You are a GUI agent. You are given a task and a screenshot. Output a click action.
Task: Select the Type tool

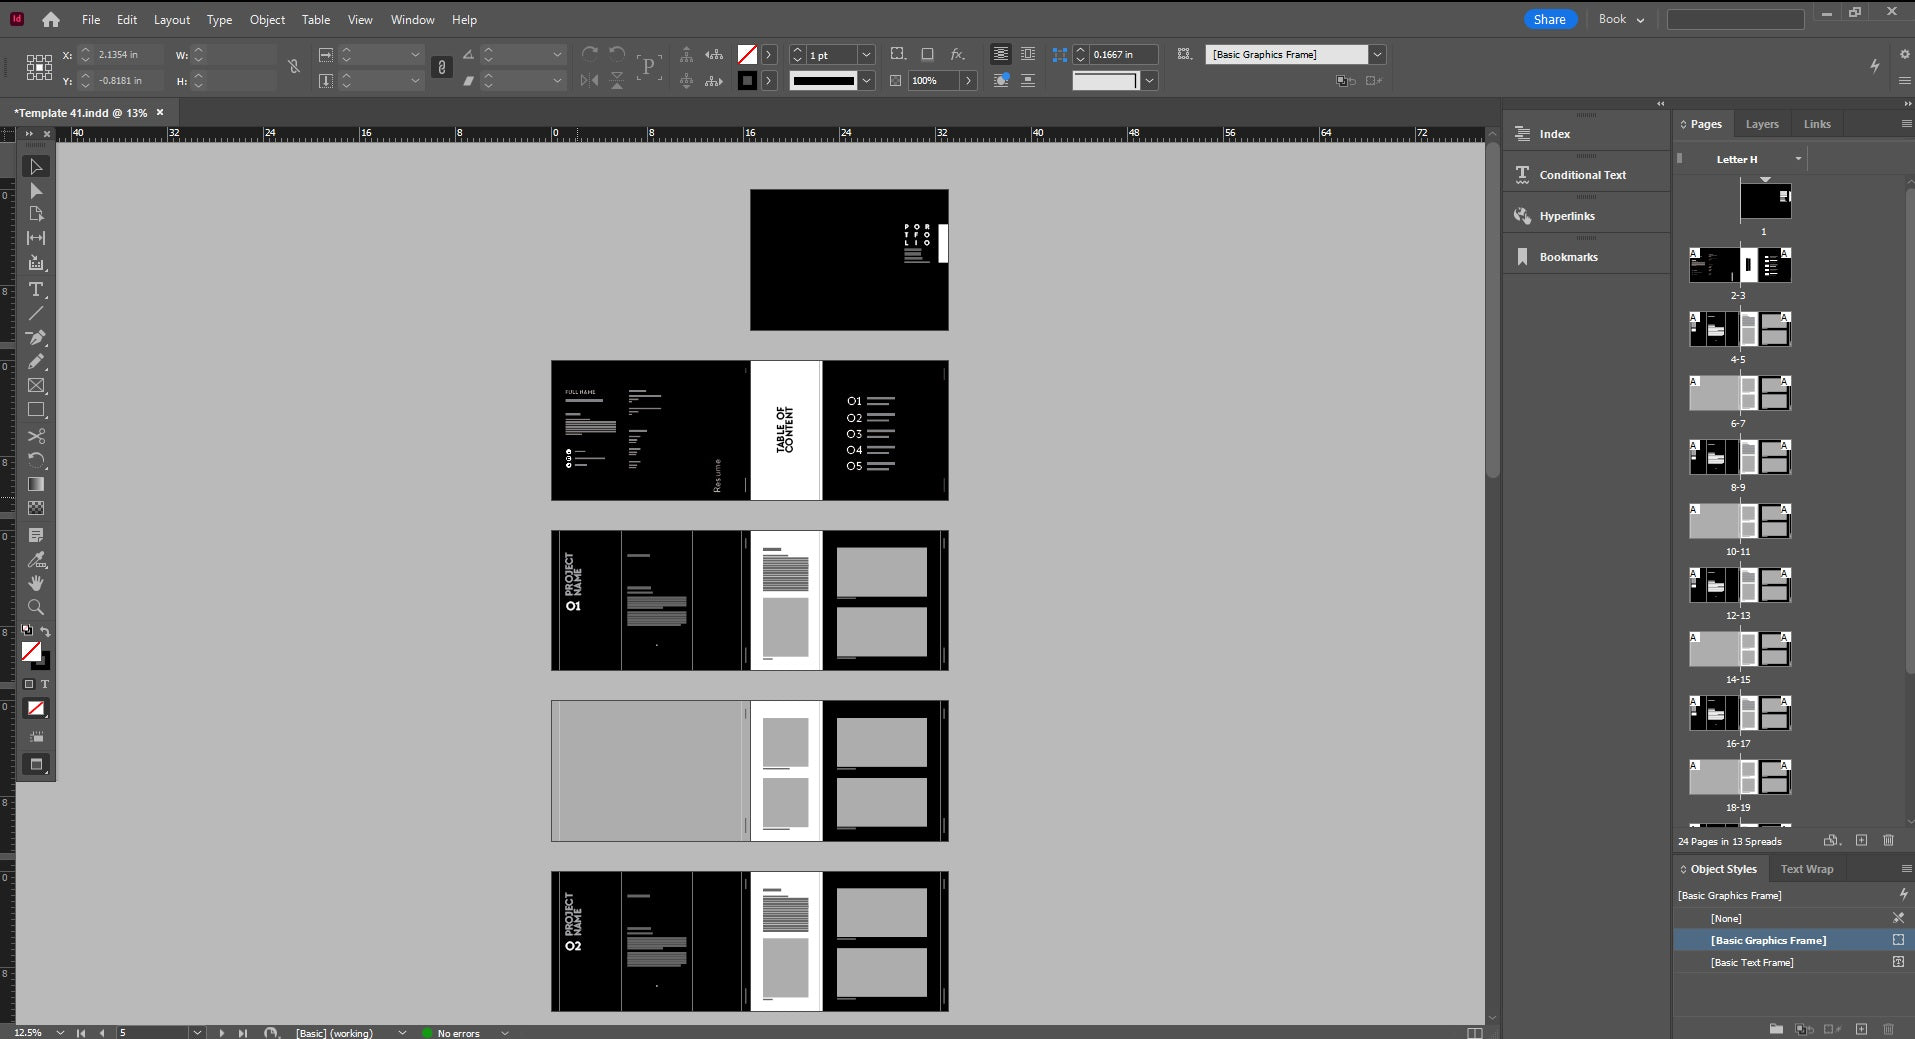tap(36, 289)
